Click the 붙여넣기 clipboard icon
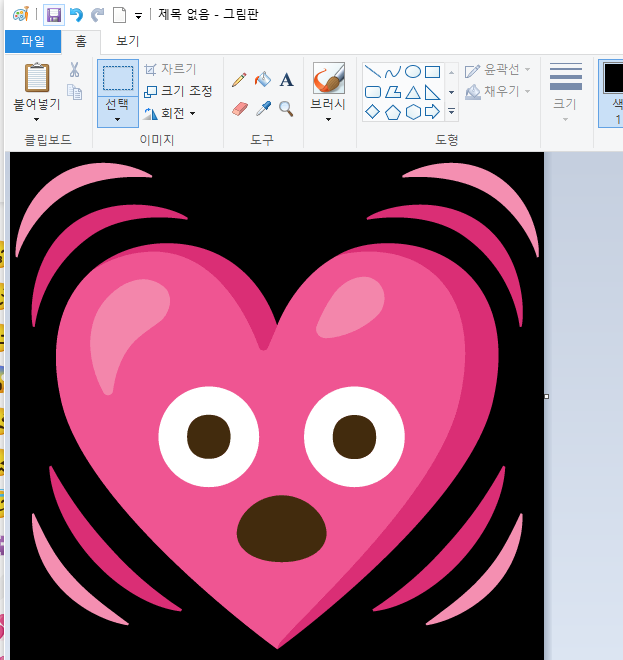The image size is (623, 660). point(37,77)
